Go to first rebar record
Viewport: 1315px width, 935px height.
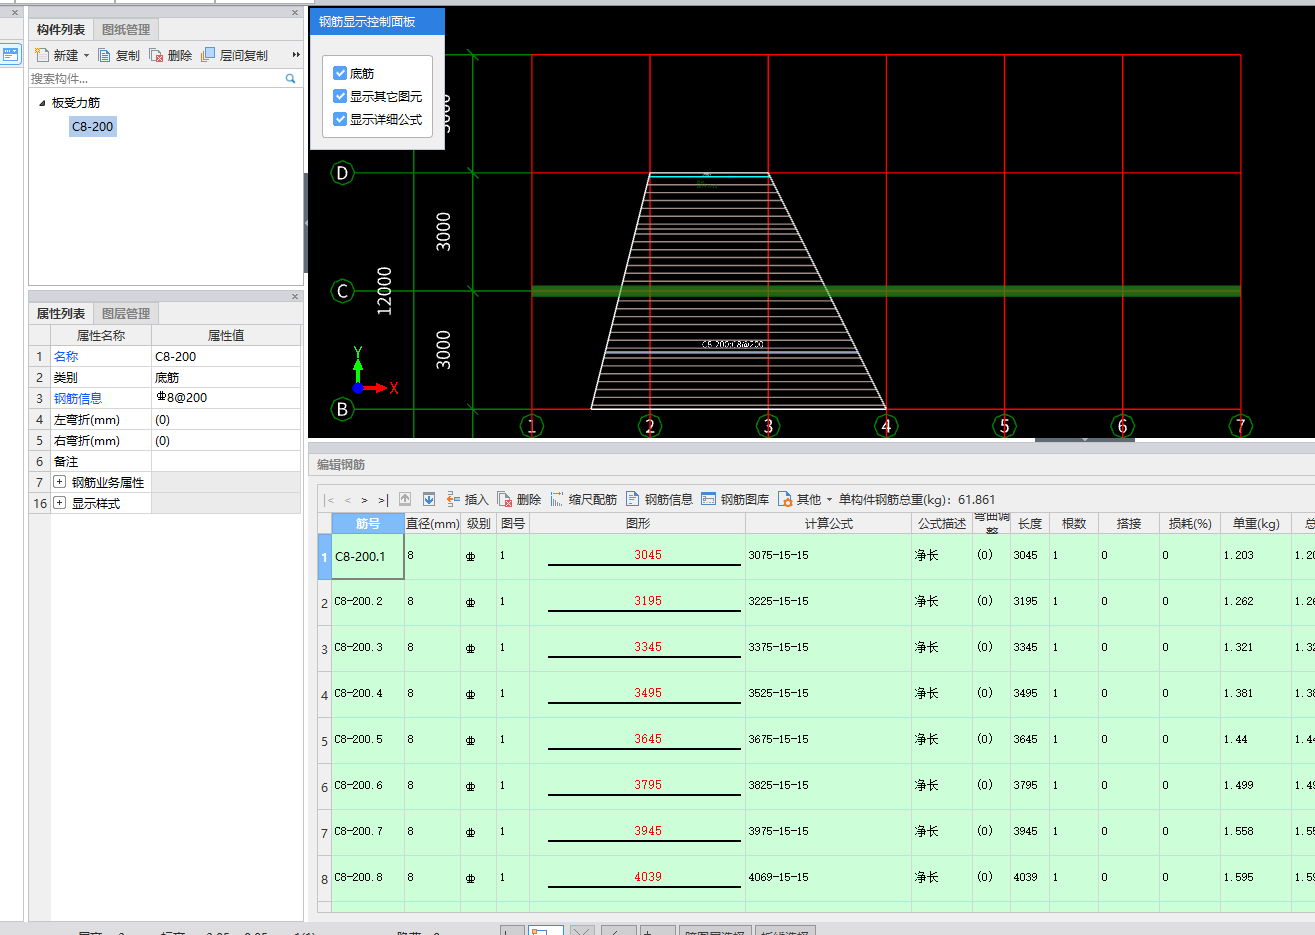tap(330, 500)
